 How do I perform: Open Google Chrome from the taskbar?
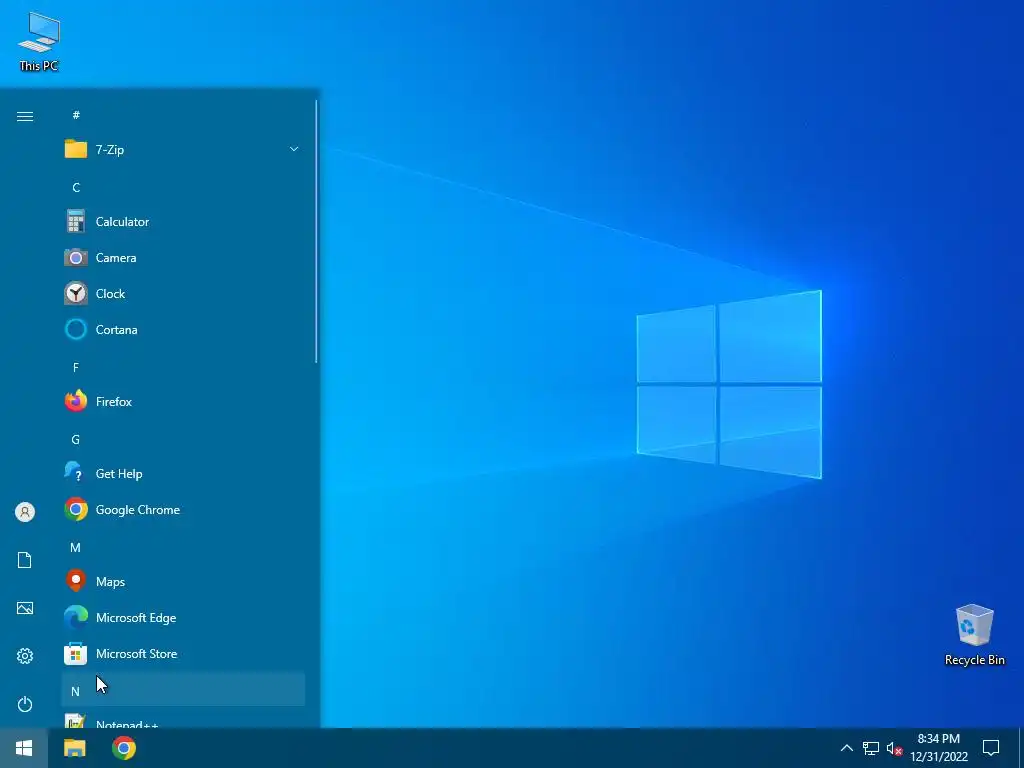[123, 748]
